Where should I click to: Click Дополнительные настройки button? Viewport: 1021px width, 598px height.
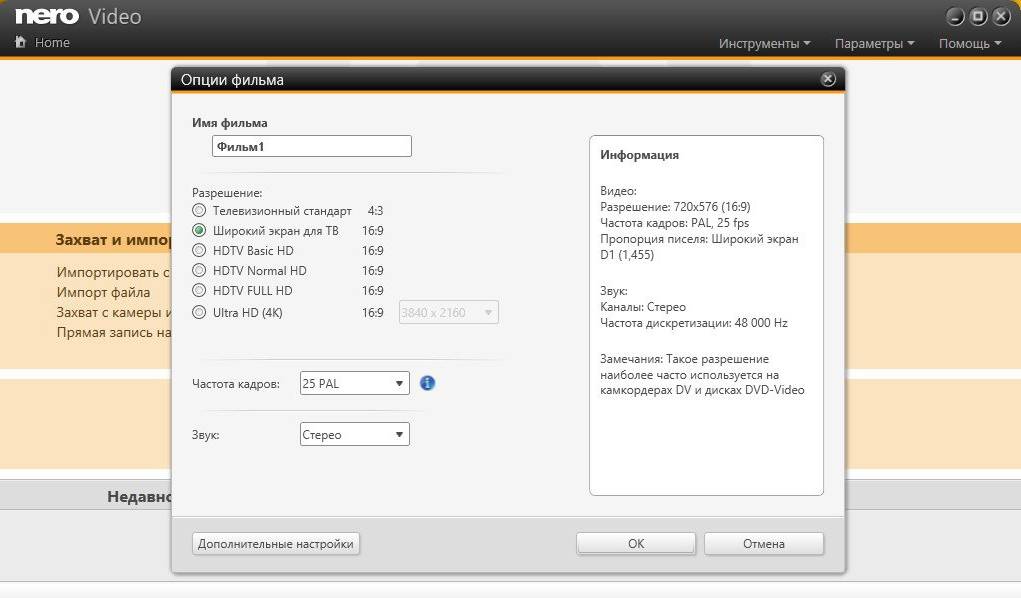275,543
